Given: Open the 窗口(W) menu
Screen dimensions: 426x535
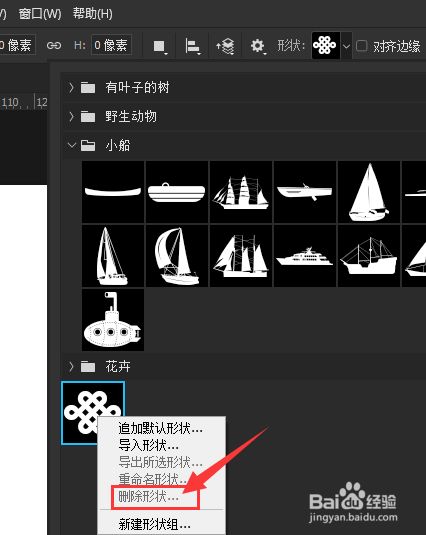Looking at the screenshot, I should pos(40,14).
